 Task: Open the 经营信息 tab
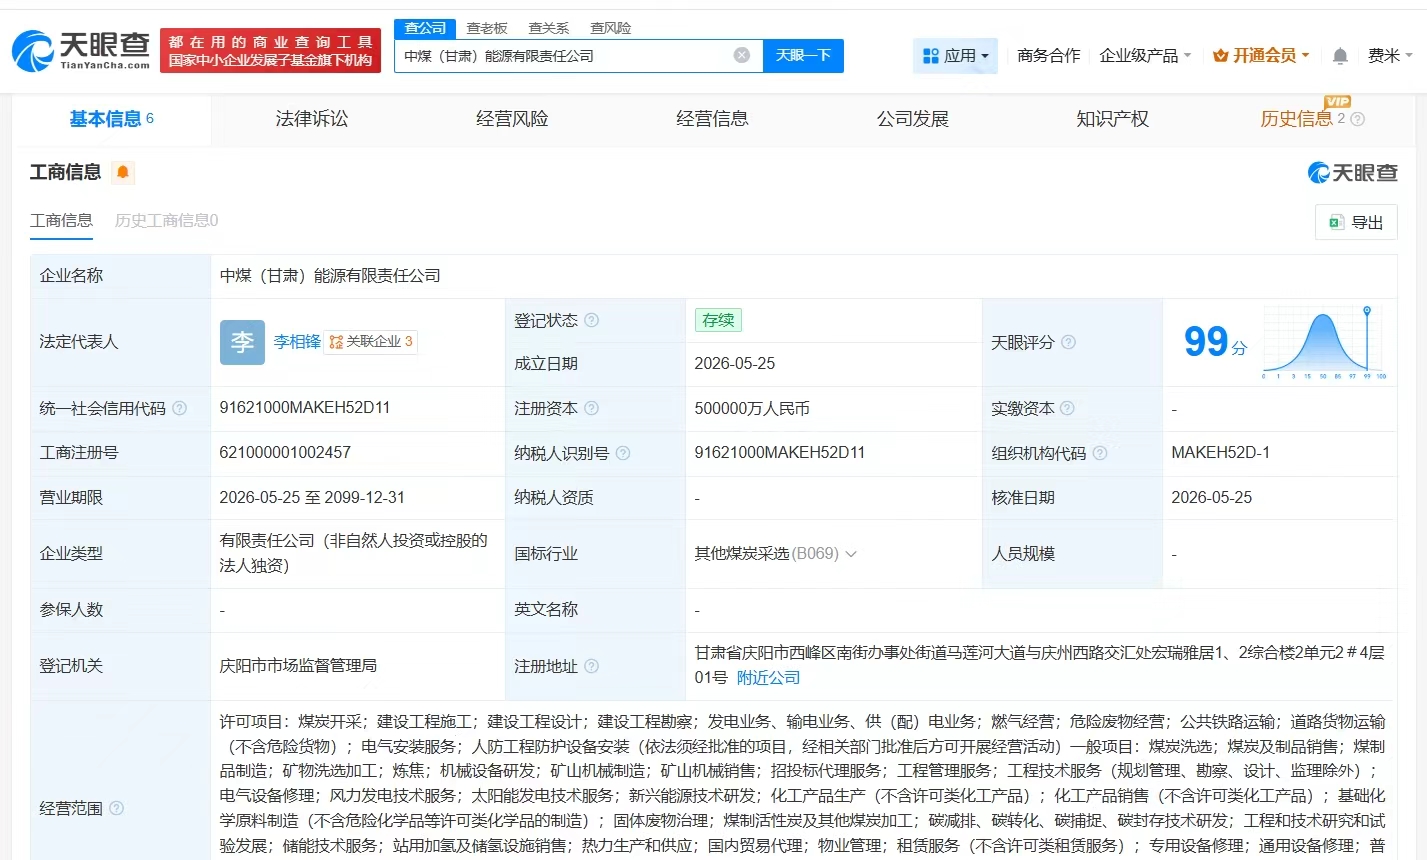(x=712, y=119)
